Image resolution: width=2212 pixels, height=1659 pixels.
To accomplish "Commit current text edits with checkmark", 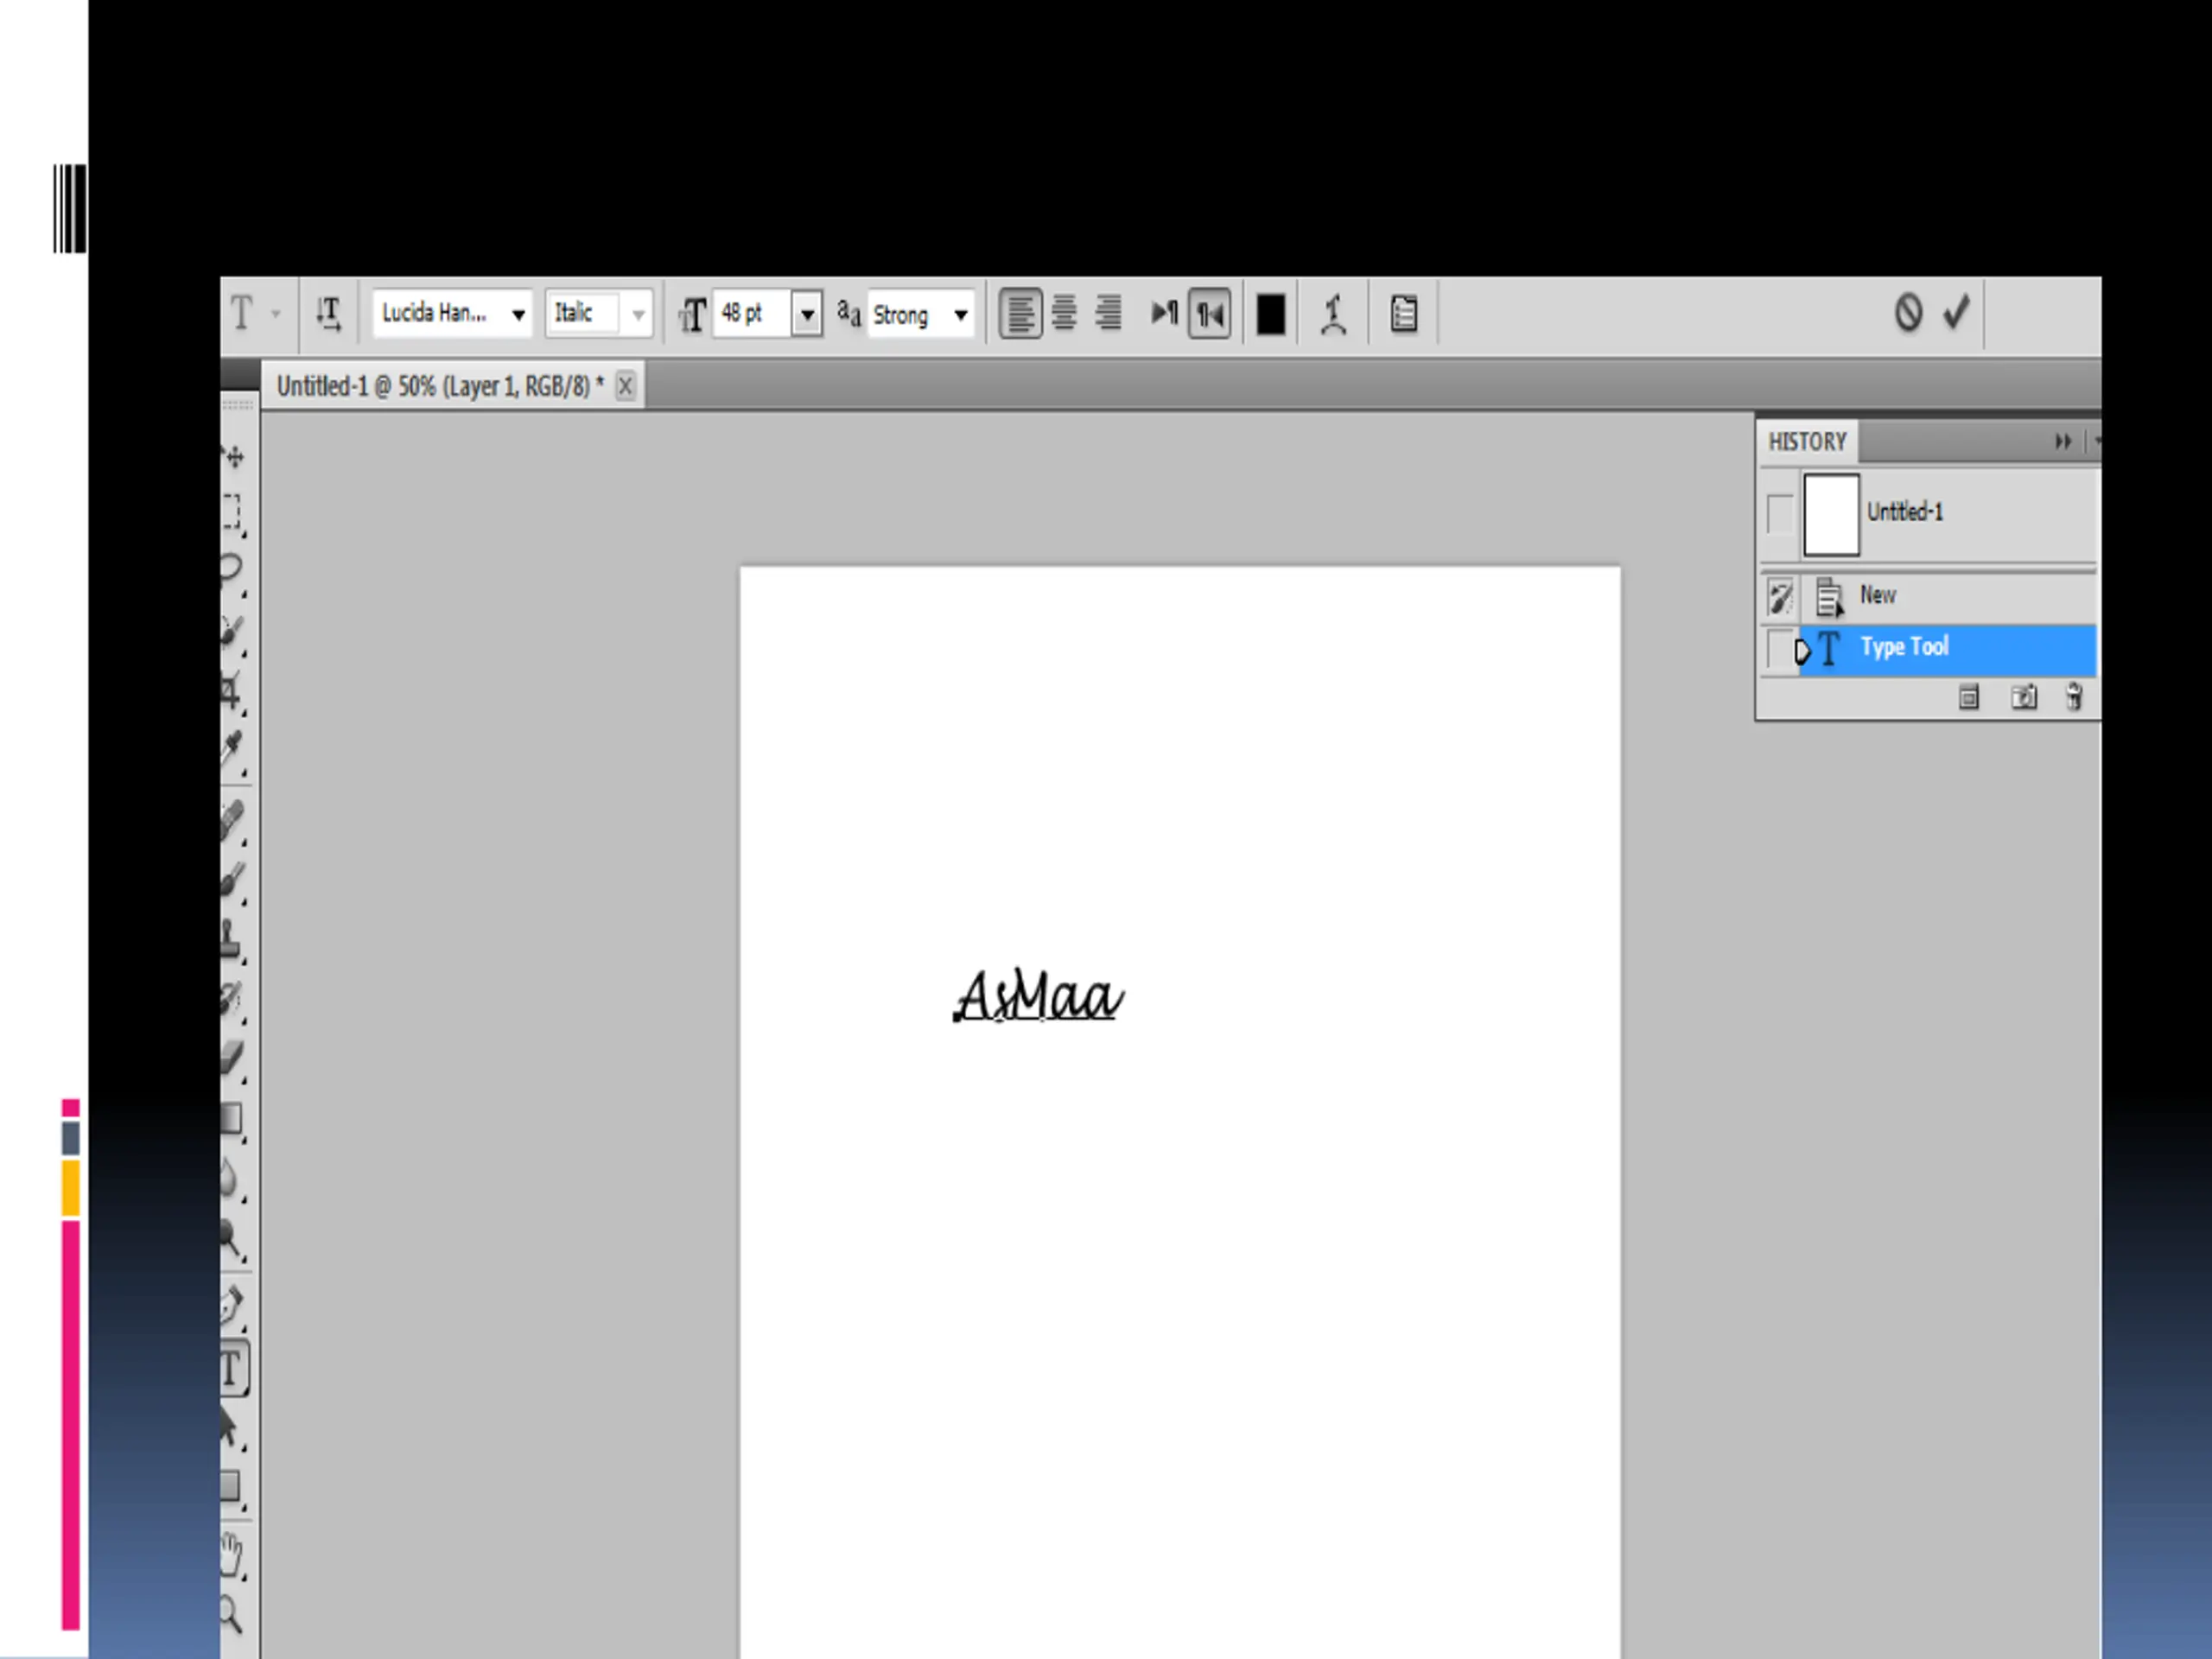I will coord(1957,311).
